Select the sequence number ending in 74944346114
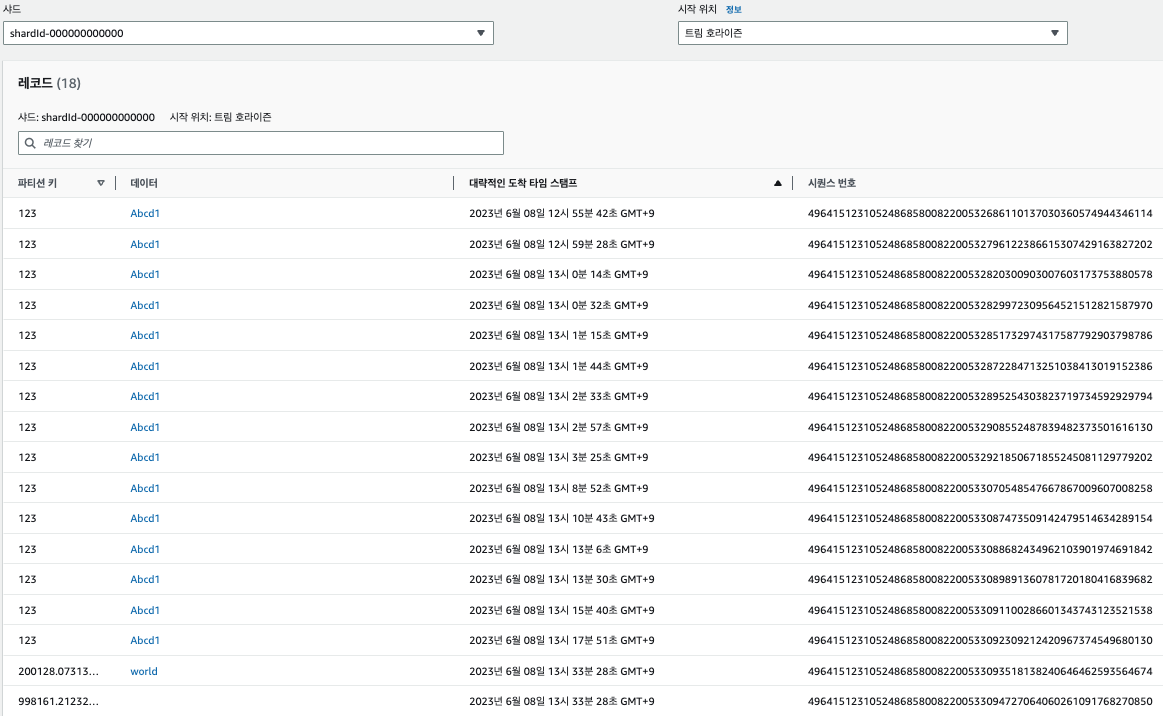The image size is (1163, 716). [x=980, y=213]
